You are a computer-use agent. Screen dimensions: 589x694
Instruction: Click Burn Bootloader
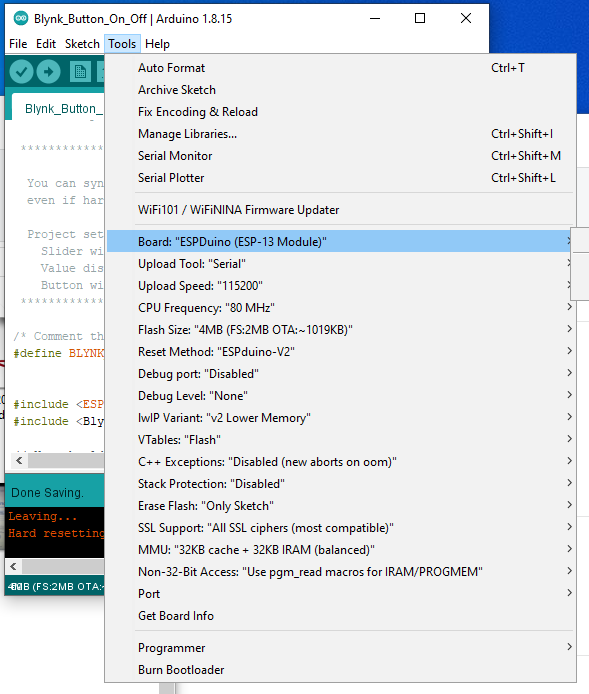[341, 670]
